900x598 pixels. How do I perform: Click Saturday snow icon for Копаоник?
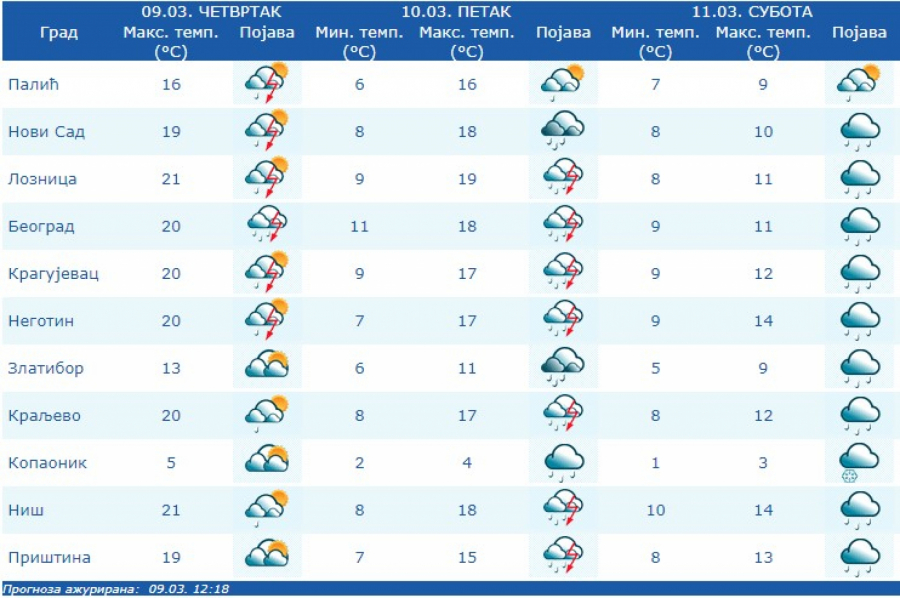click(x=859, y=463)
